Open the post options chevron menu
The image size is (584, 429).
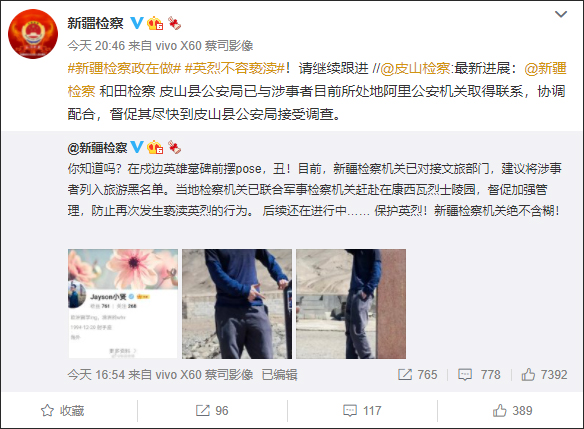[x=561, y=15]
